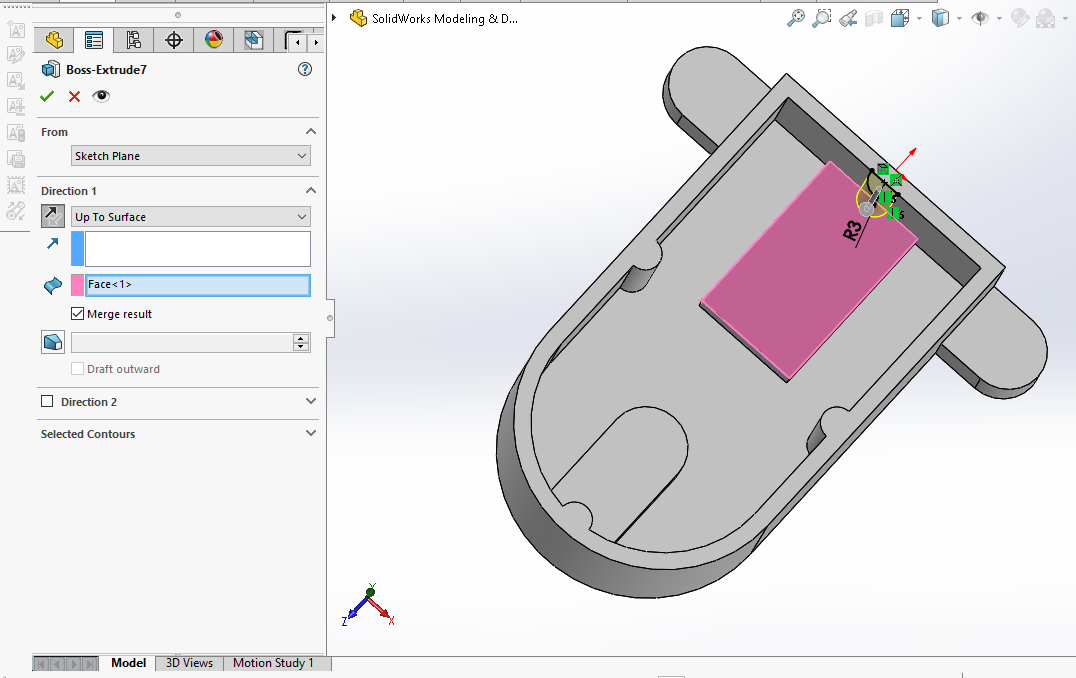This screenshot has height=678, width=1076.
Task: Click the Face<1> selection field
Action: click(198, 285)
